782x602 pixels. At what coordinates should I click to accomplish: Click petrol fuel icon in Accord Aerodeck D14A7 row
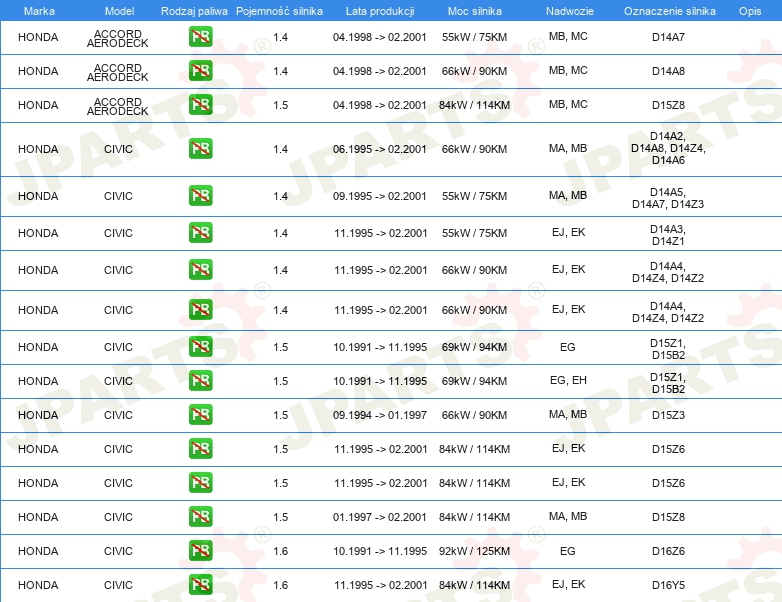click(x=200, y=37)
